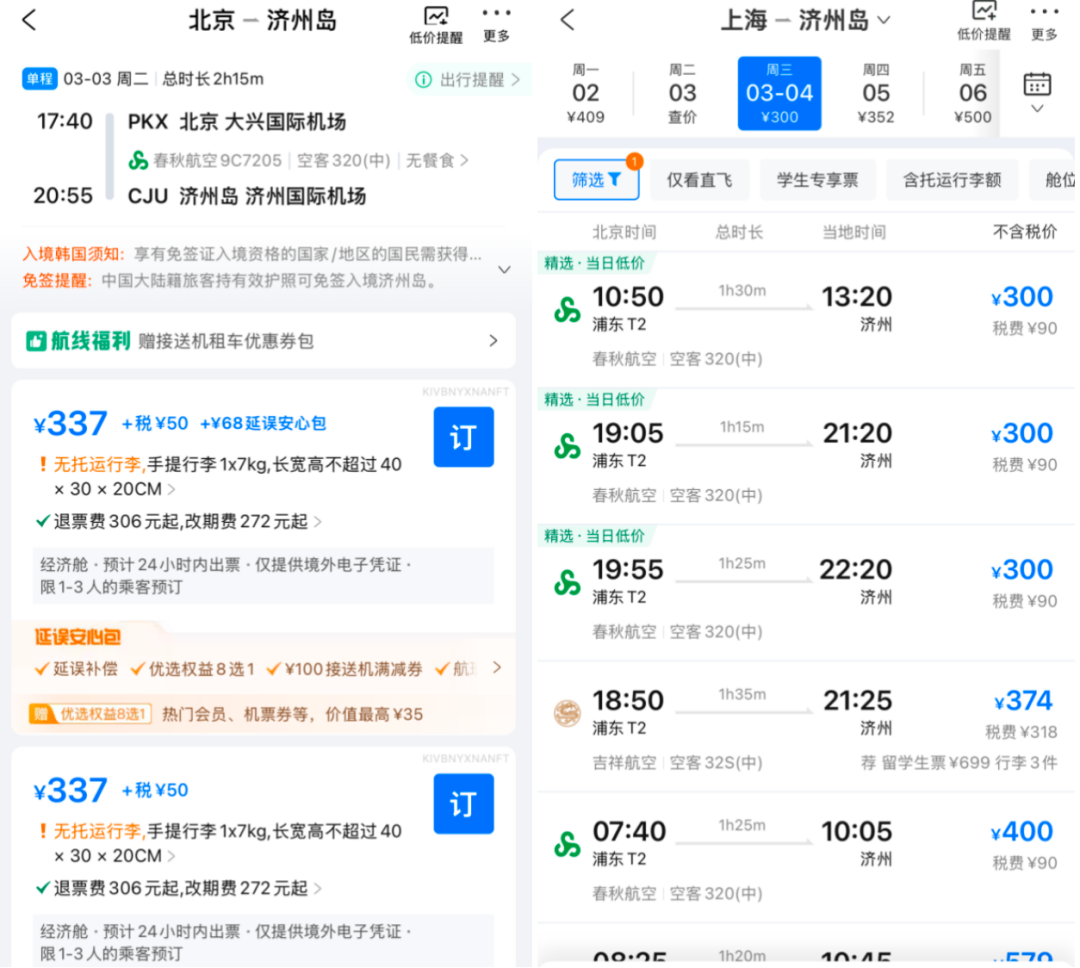
Task: Expand the 航线福利 benefits row
Action: [263, 341]
